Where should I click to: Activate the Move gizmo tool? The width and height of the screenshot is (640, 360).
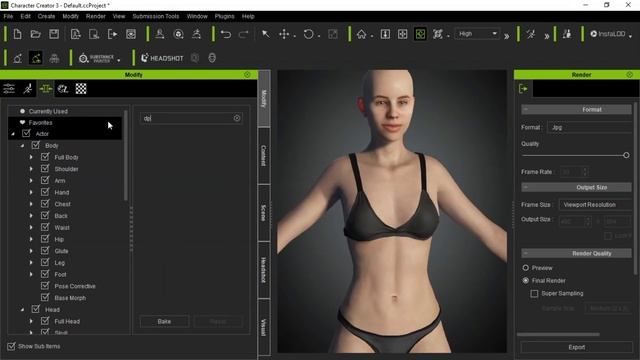284,34
